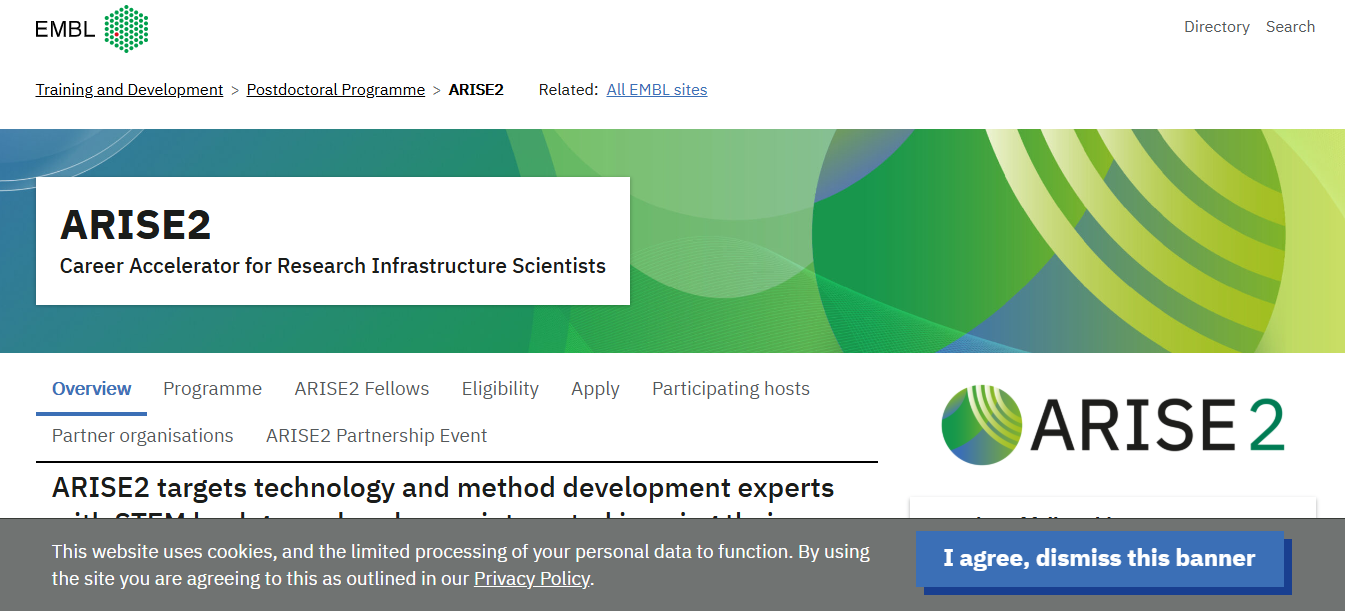This screenshot has height=611, width=1345.
Task: Select the Participating hosts tab
Action: click(x=731, y=389)
